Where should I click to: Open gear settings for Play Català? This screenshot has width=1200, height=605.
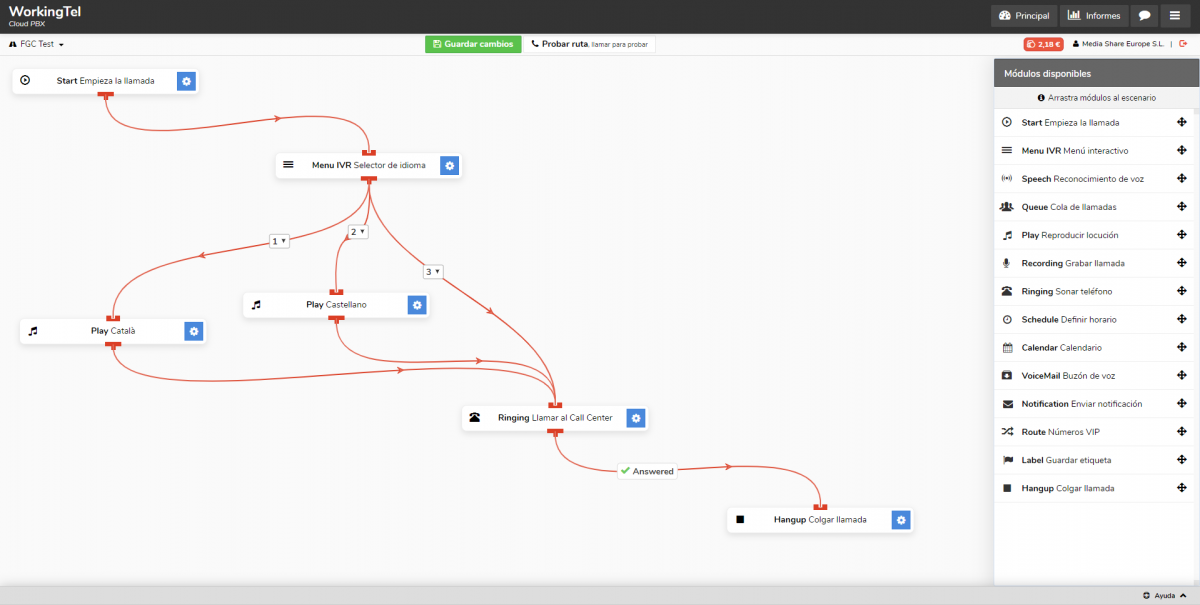click(194, 331)
